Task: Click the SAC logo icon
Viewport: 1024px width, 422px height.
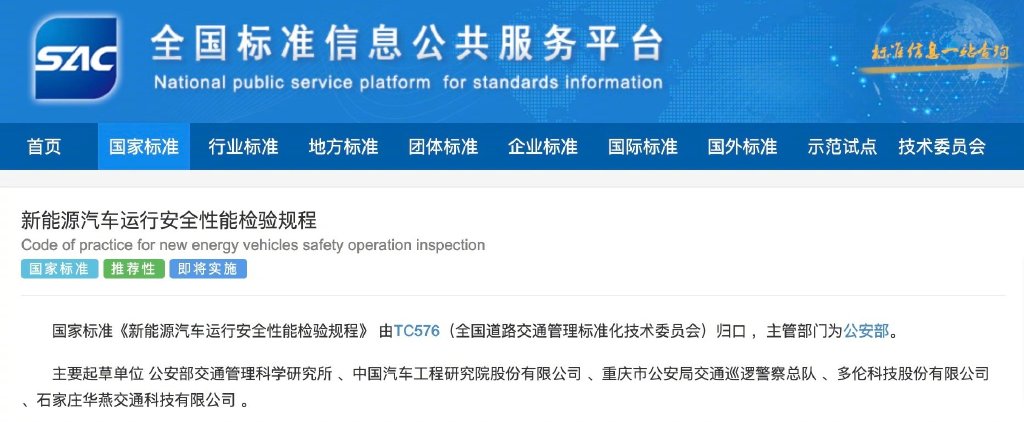Action: coord(76,57)
